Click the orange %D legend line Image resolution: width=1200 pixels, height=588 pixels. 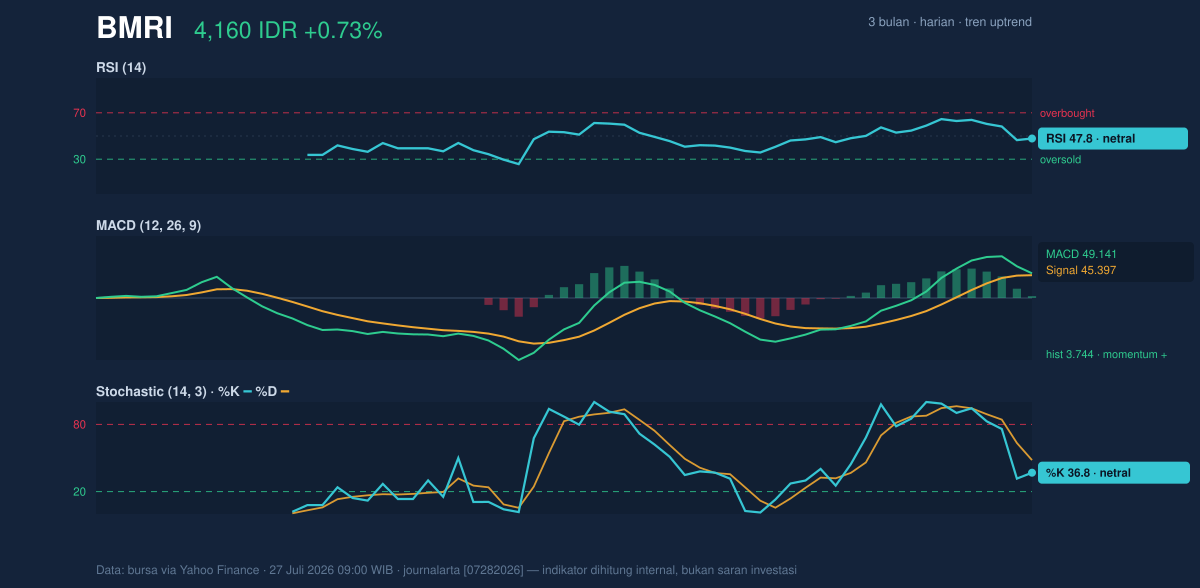[x=285, y=391]
